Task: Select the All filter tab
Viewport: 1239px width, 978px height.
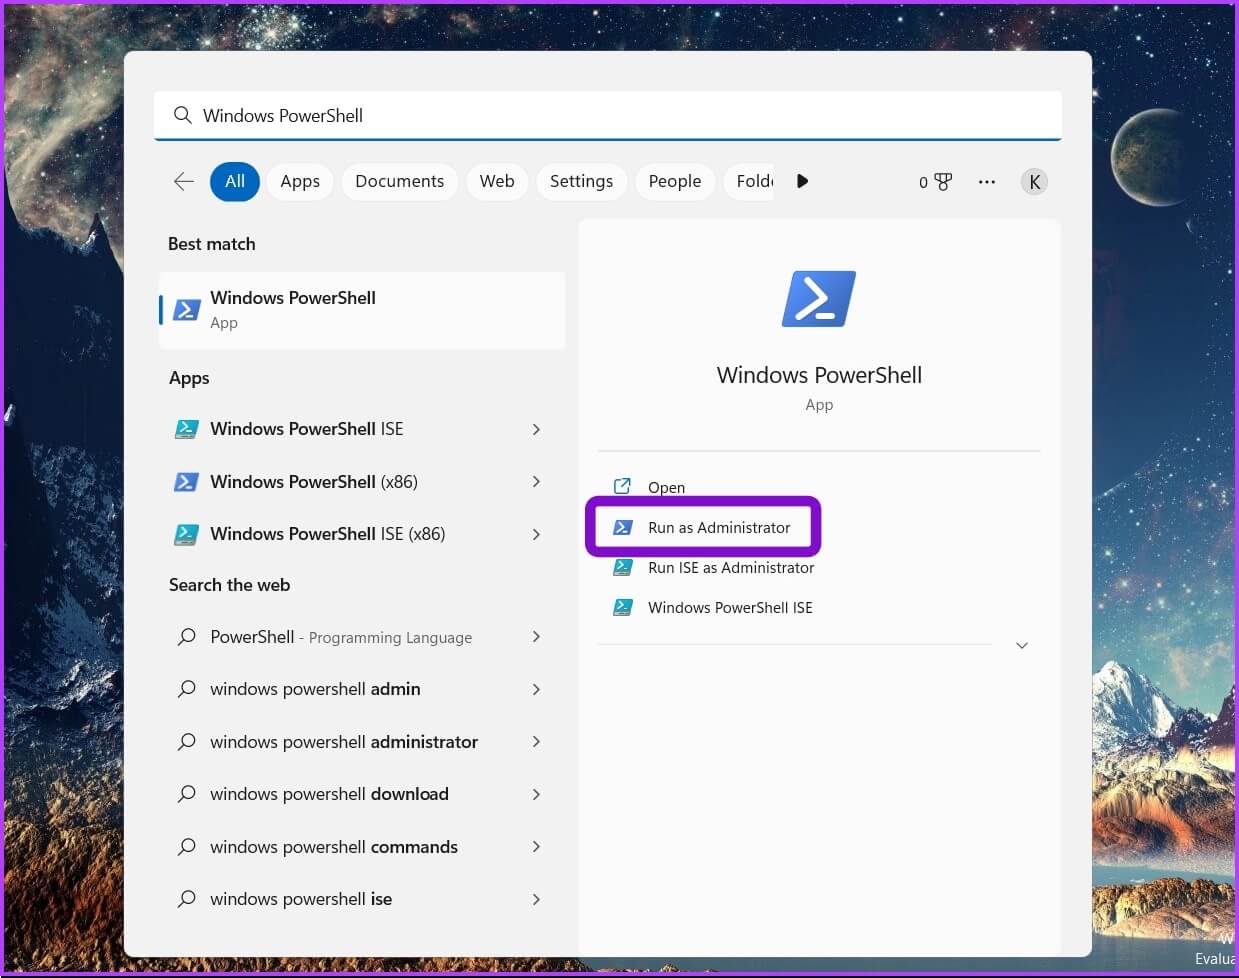Action: (235, 181)
